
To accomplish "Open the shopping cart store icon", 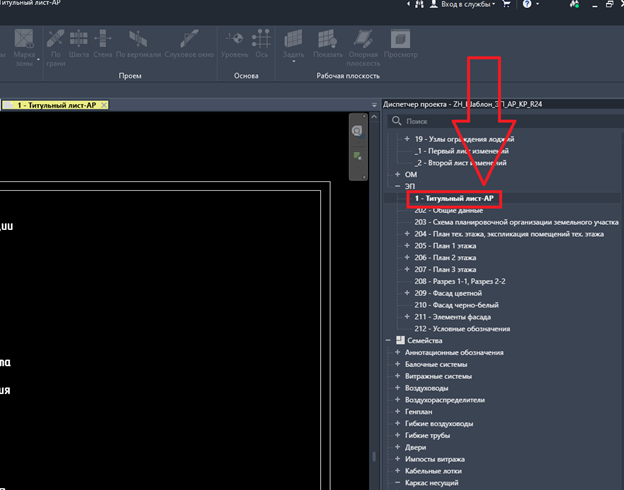I will coord(506,4).
